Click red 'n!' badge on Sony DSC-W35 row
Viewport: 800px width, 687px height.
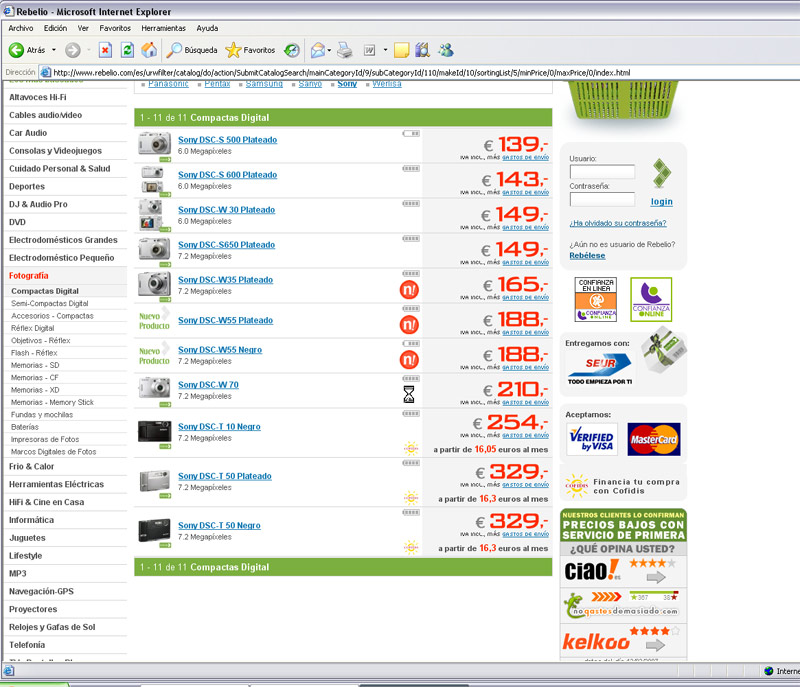click(409, 290)
